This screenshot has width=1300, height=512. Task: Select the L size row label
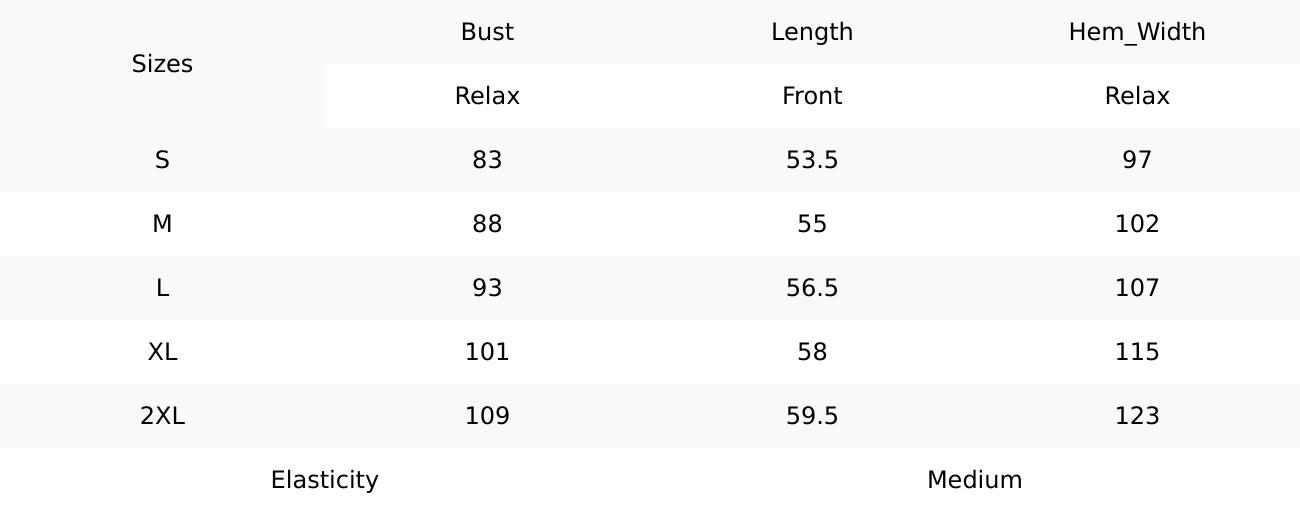coord(162,288)
